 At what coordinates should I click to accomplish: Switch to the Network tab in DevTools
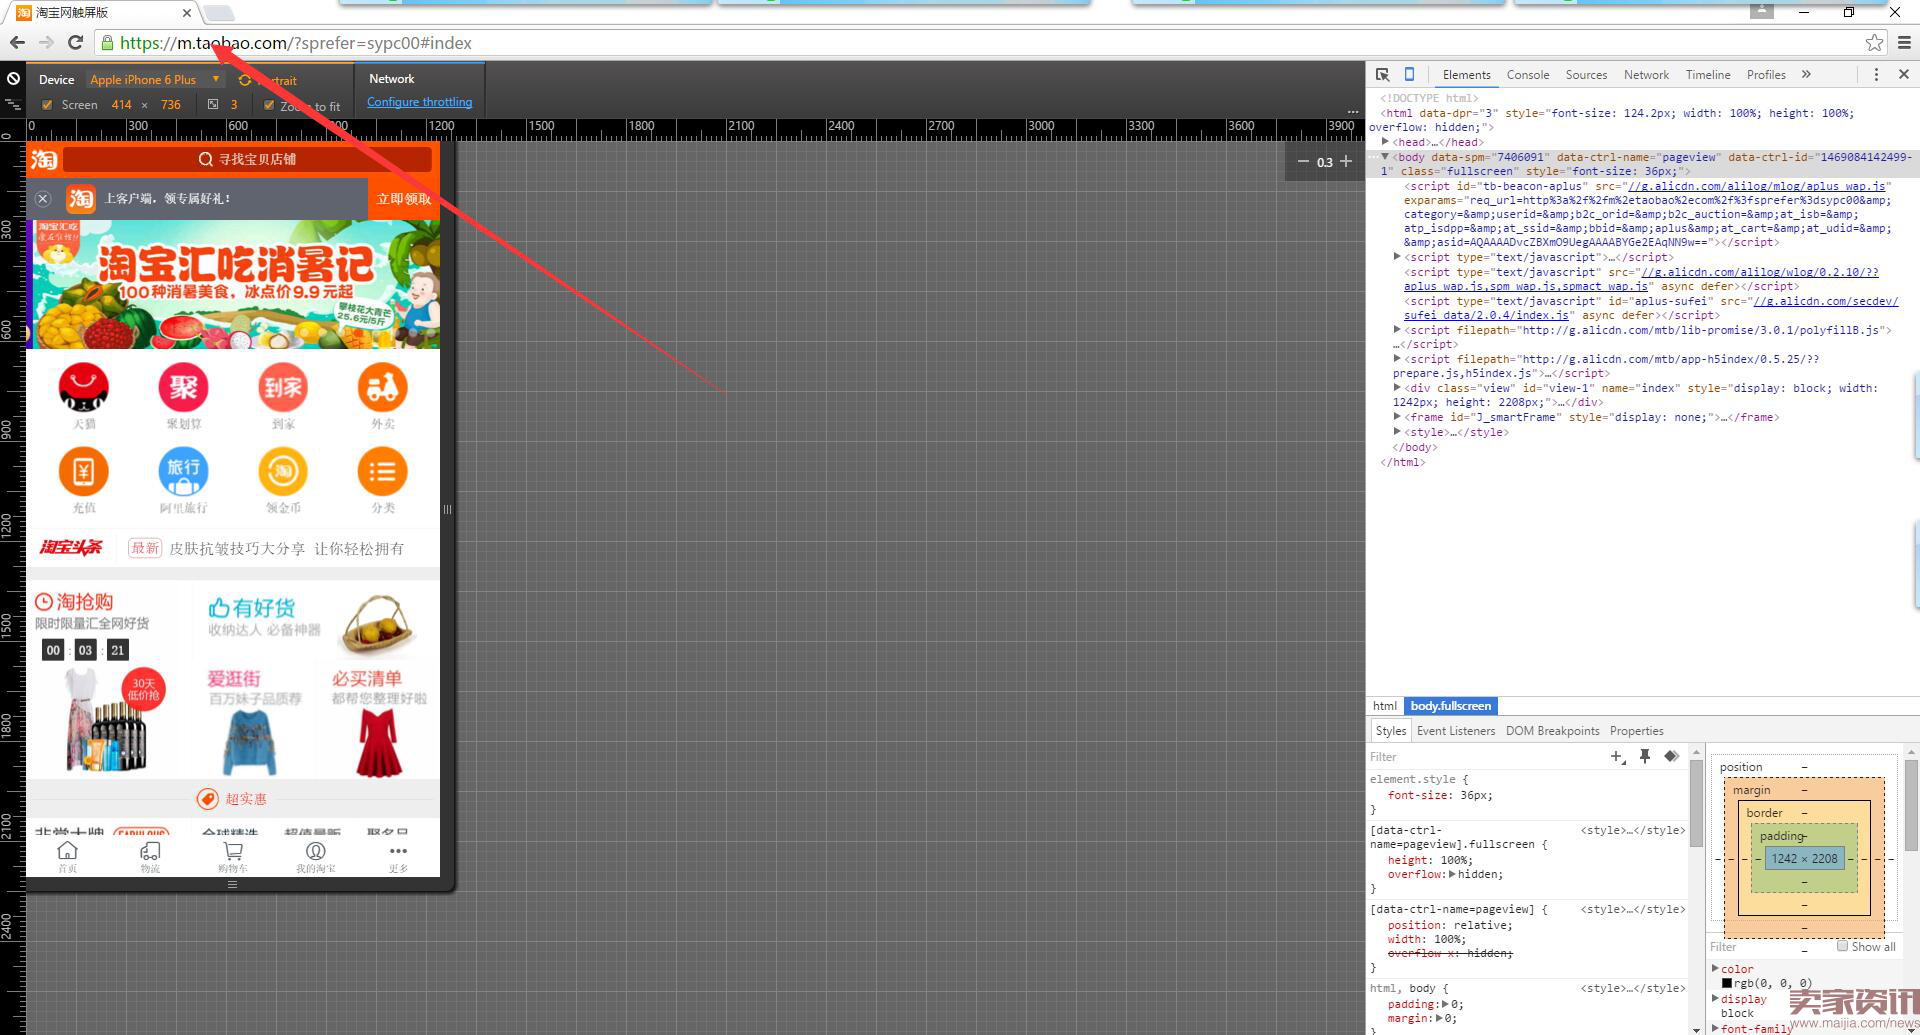click(x=1646, y=75)
